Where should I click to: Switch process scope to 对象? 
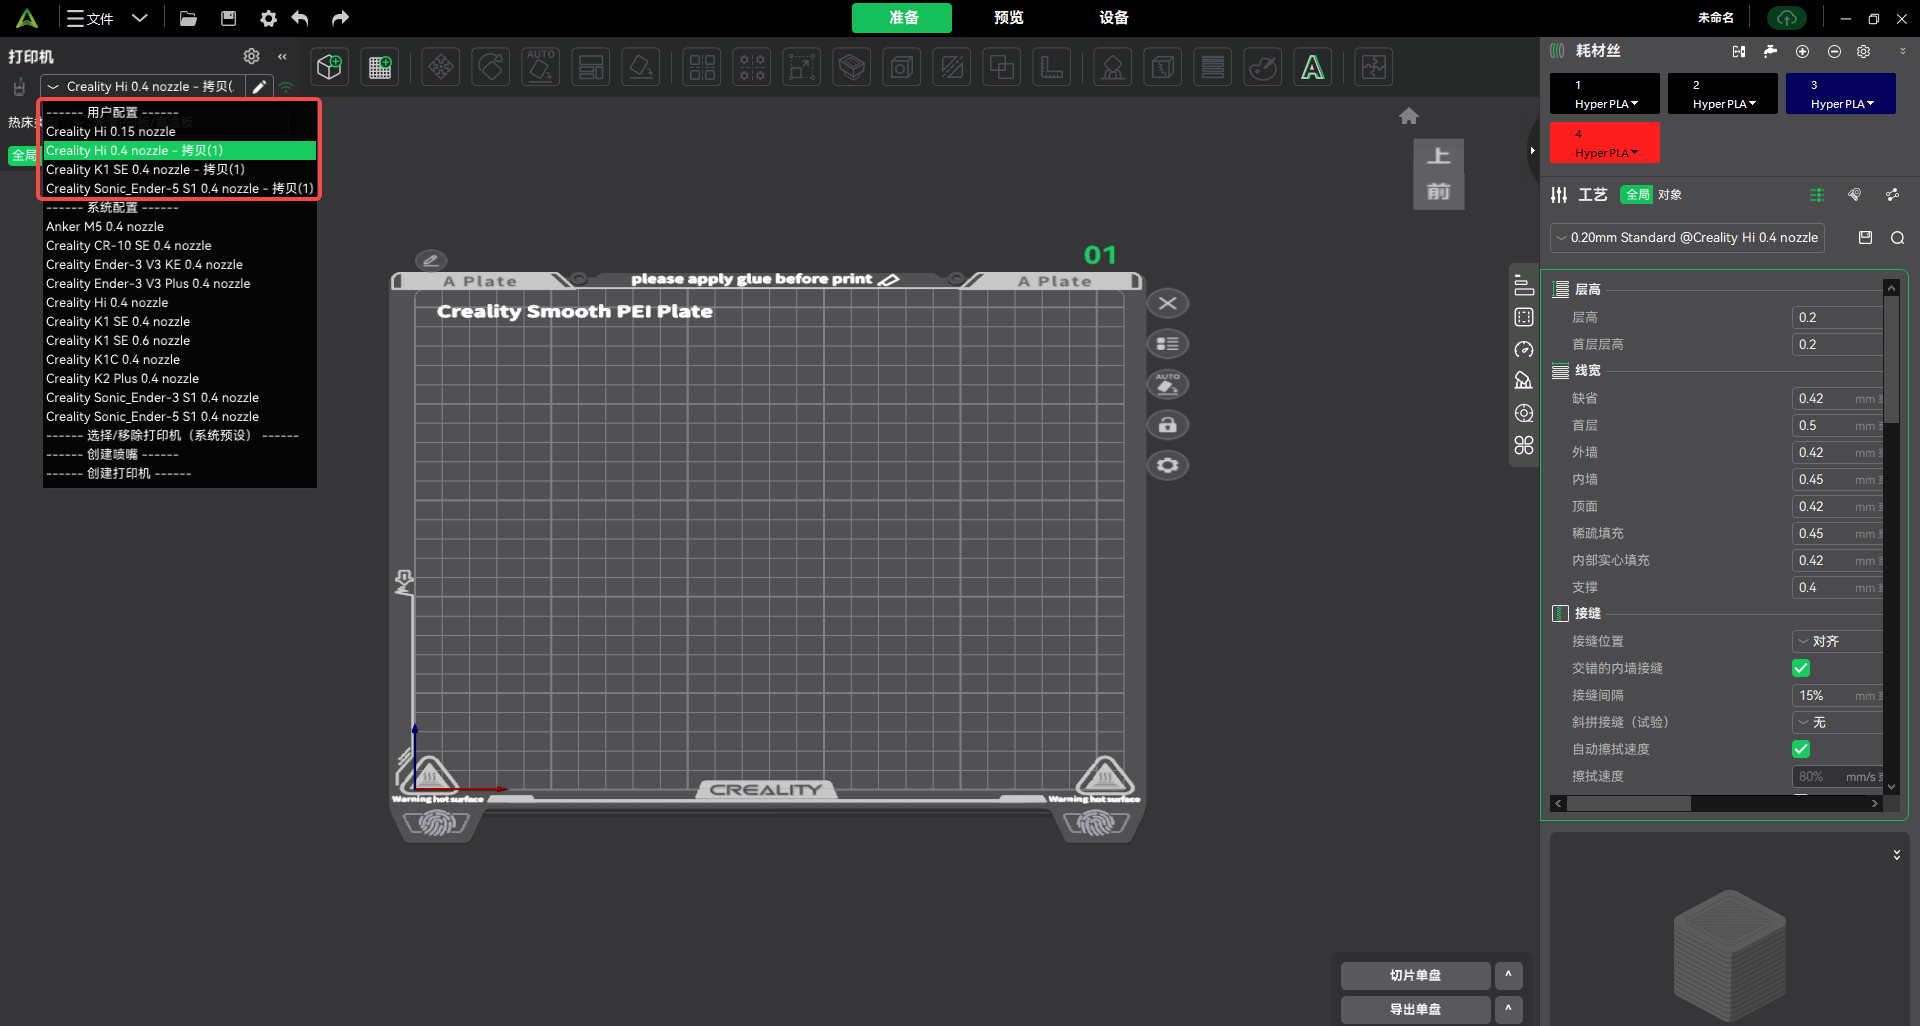tap(1670, 195)
